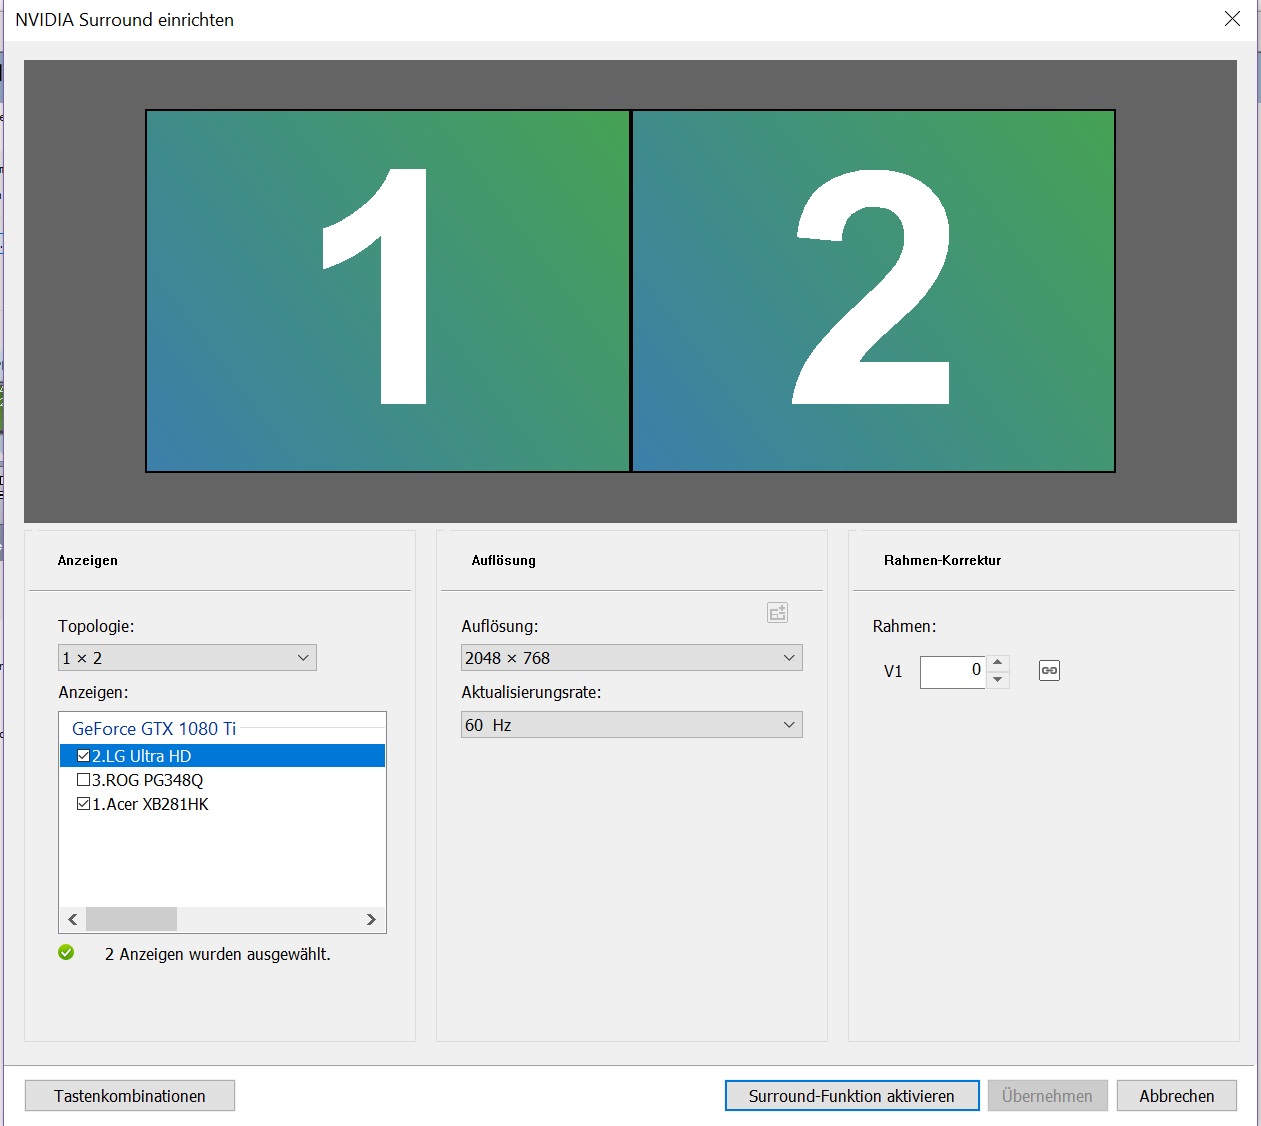Click the 1.Acer XB281HK list row text
The image size is (1261, 1126).
pos(150,804)
